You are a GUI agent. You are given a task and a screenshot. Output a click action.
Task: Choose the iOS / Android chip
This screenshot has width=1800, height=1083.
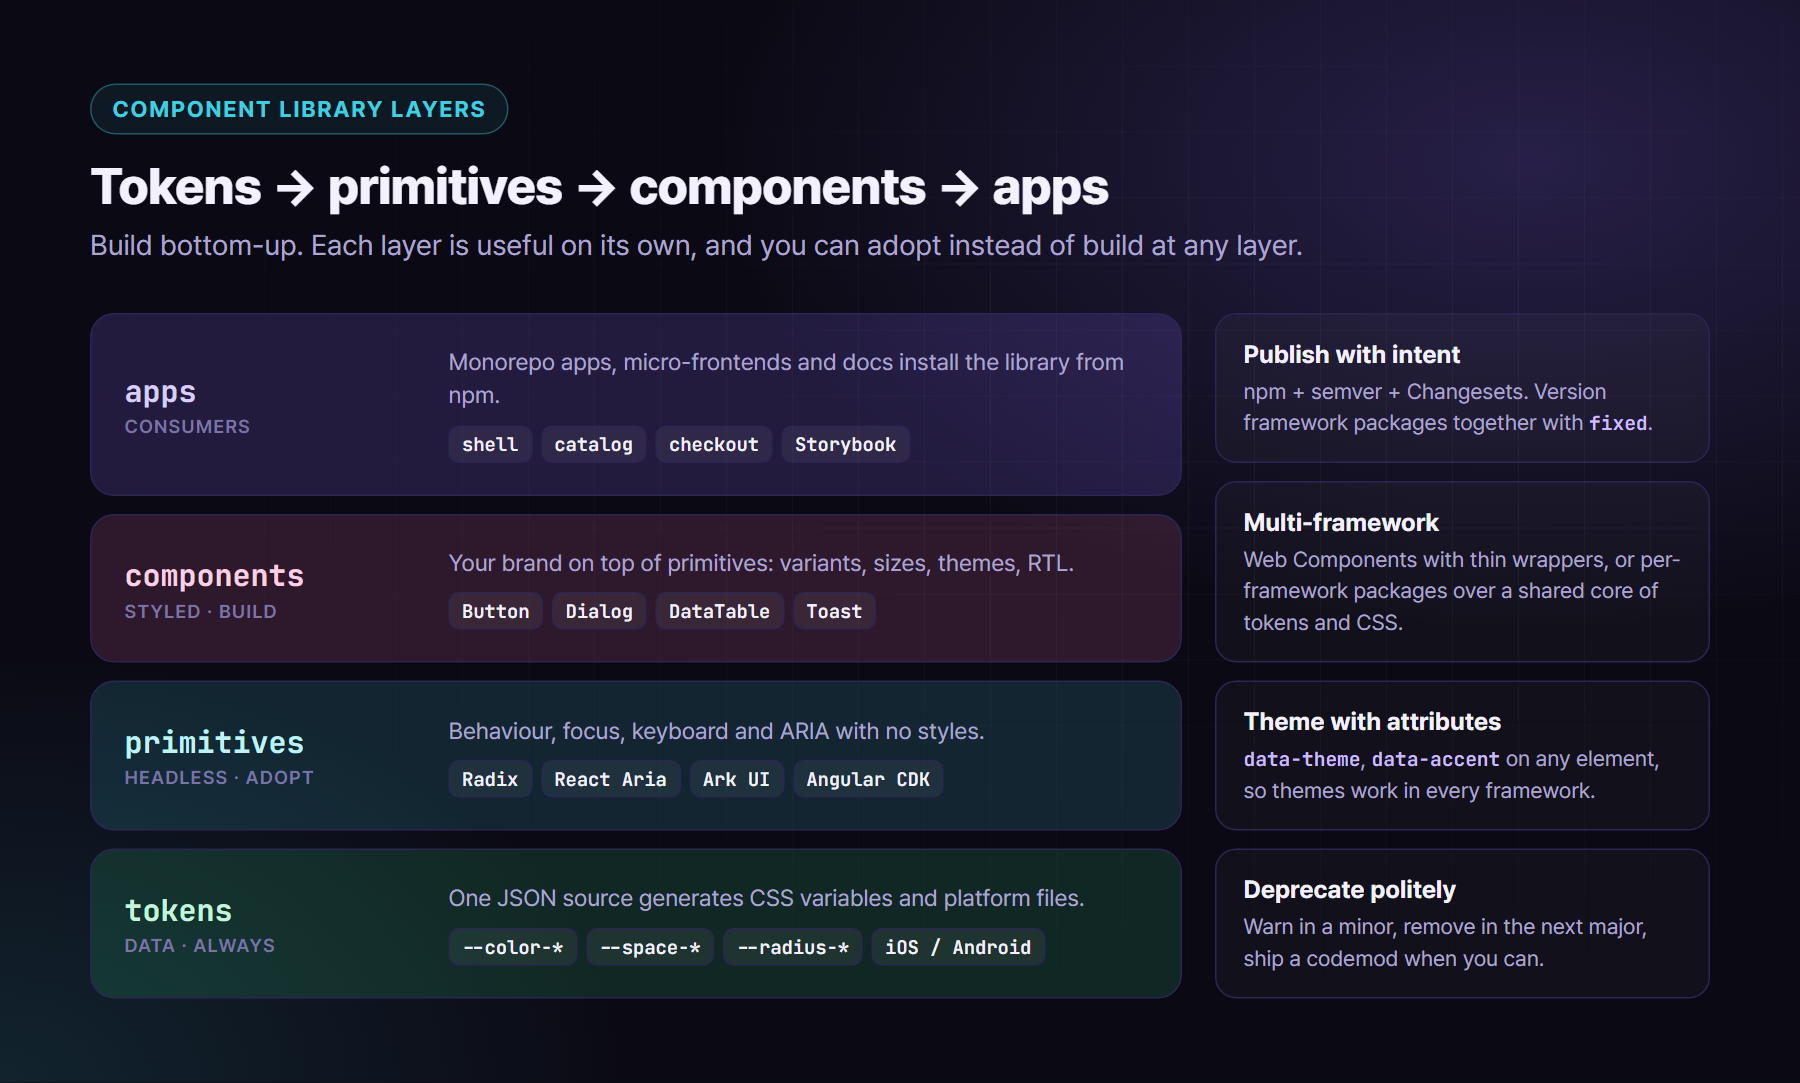(958, 947)
